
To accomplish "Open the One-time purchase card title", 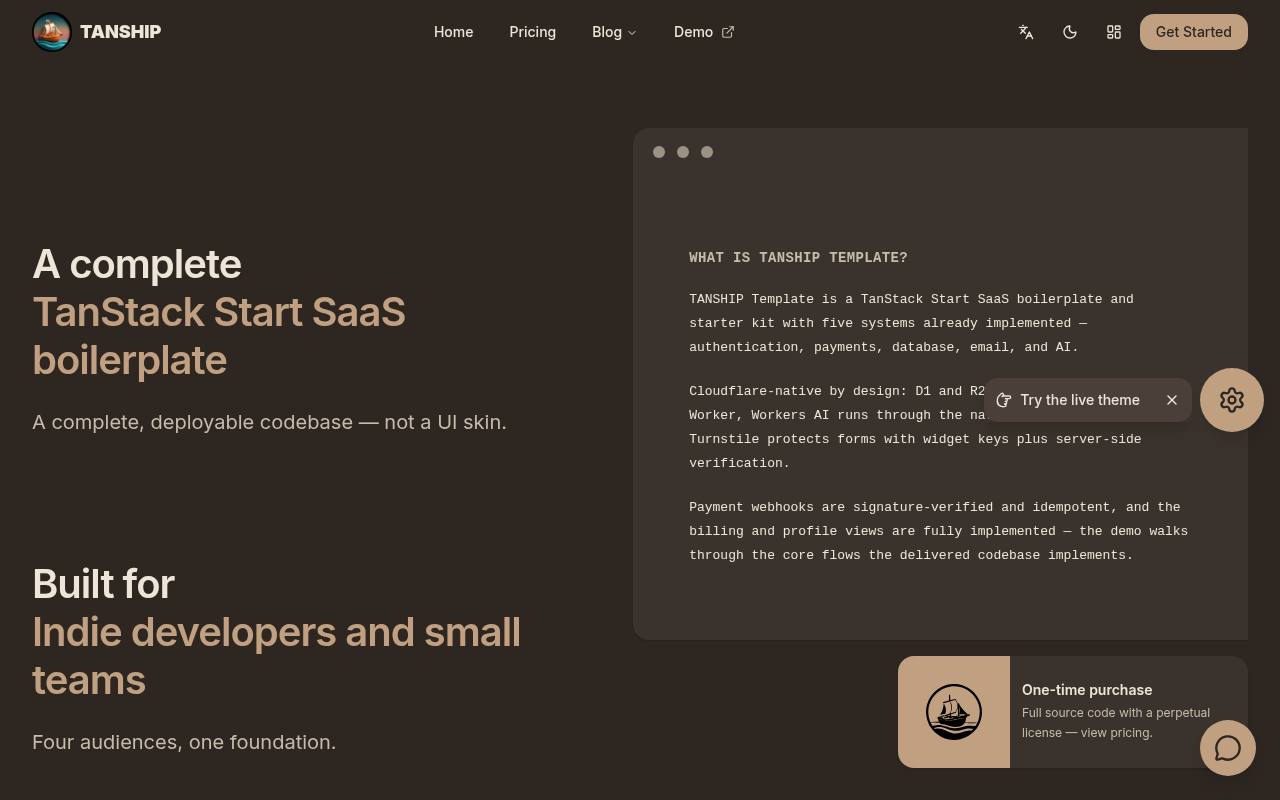I will tap(1087, 690).
